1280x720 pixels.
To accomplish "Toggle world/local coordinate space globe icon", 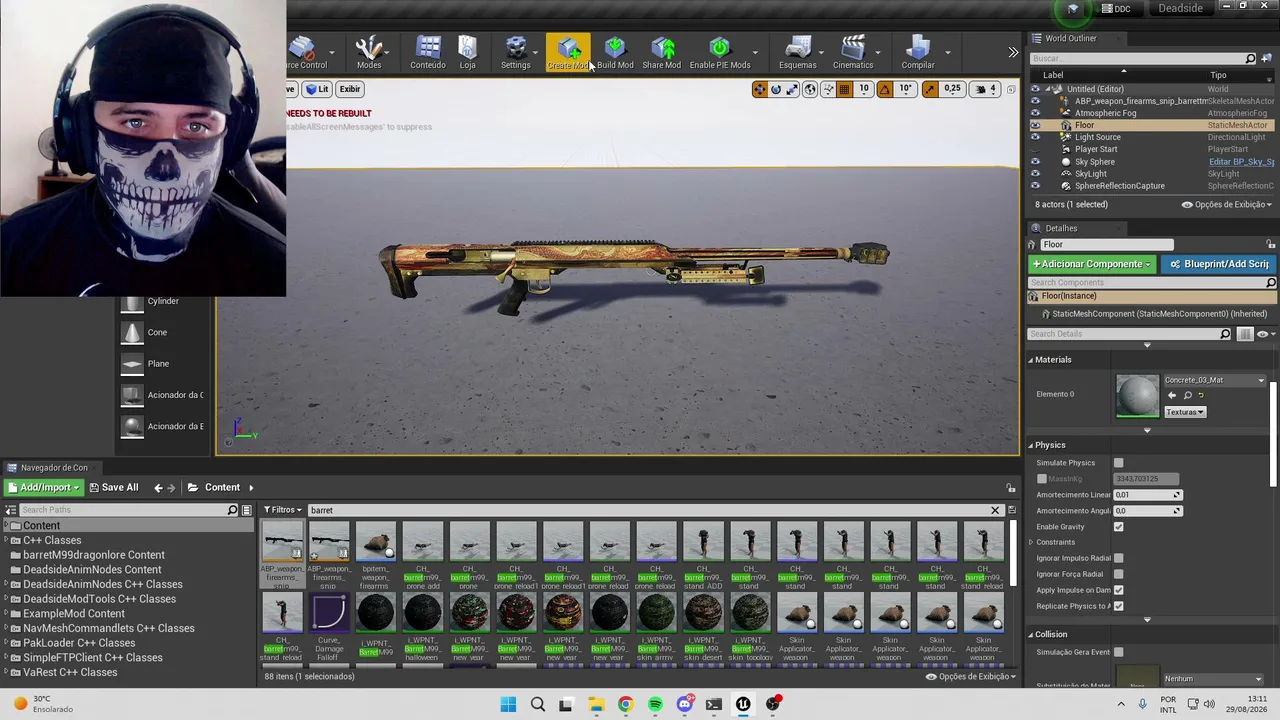I will (810, 89).
